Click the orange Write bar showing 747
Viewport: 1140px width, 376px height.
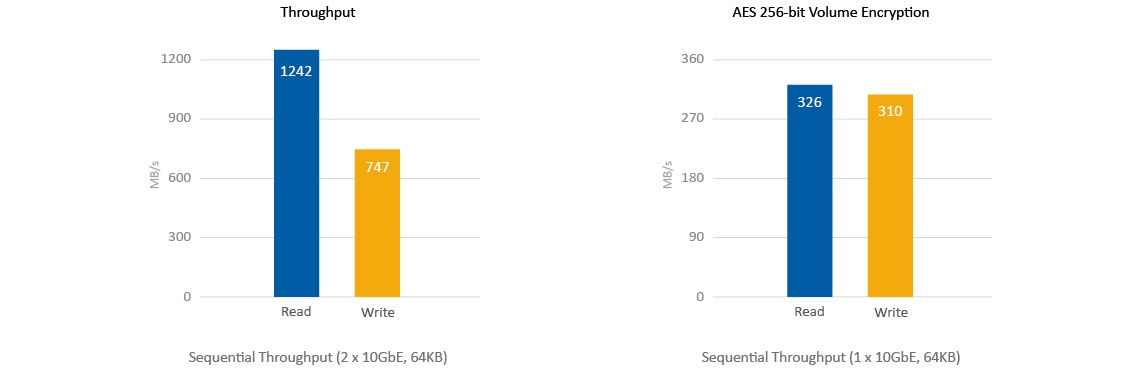[x=377, y=223]
